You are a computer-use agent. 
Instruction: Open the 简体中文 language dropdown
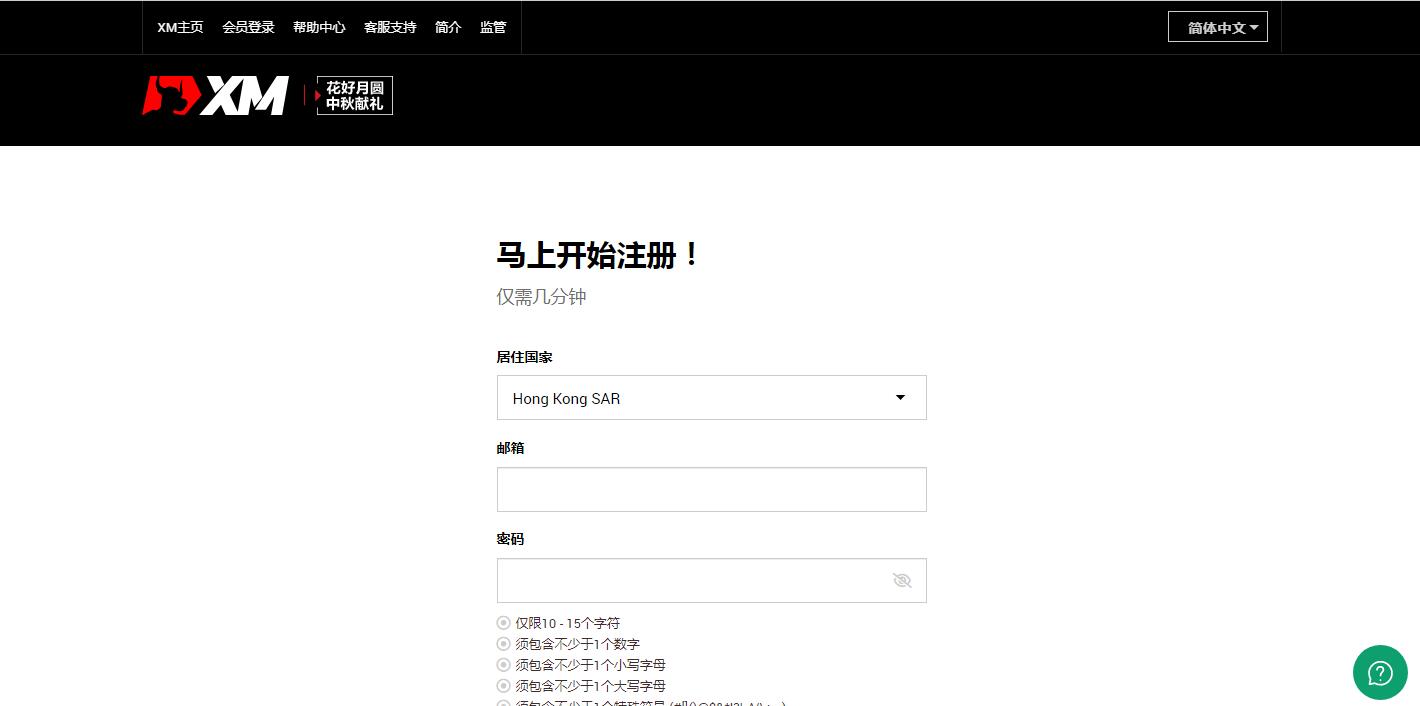(1217, 27)
